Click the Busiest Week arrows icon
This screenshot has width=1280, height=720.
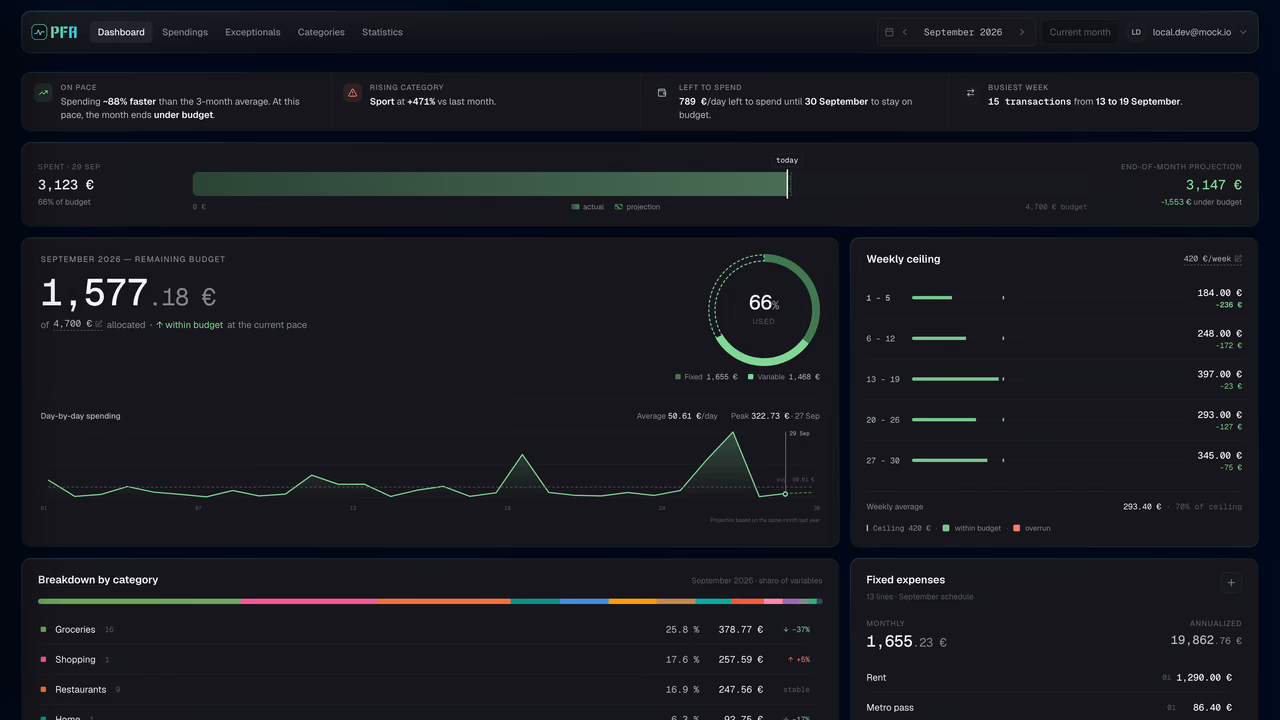pyautogui.click(x=970, y=93)
